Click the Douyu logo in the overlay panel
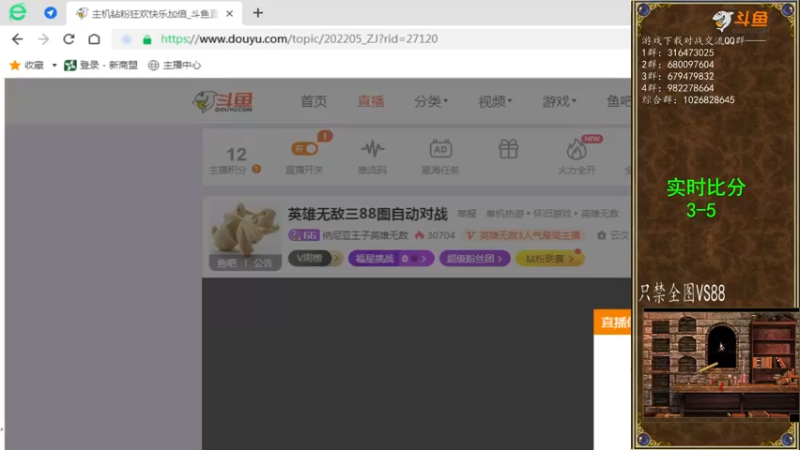 point(740,20)
